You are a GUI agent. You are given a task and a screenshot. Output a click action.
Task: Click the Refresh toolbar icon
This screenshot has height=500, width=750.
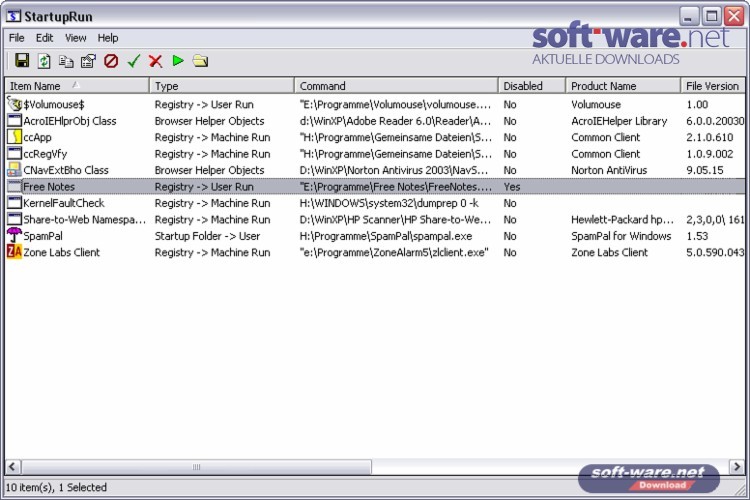point(44,61)
